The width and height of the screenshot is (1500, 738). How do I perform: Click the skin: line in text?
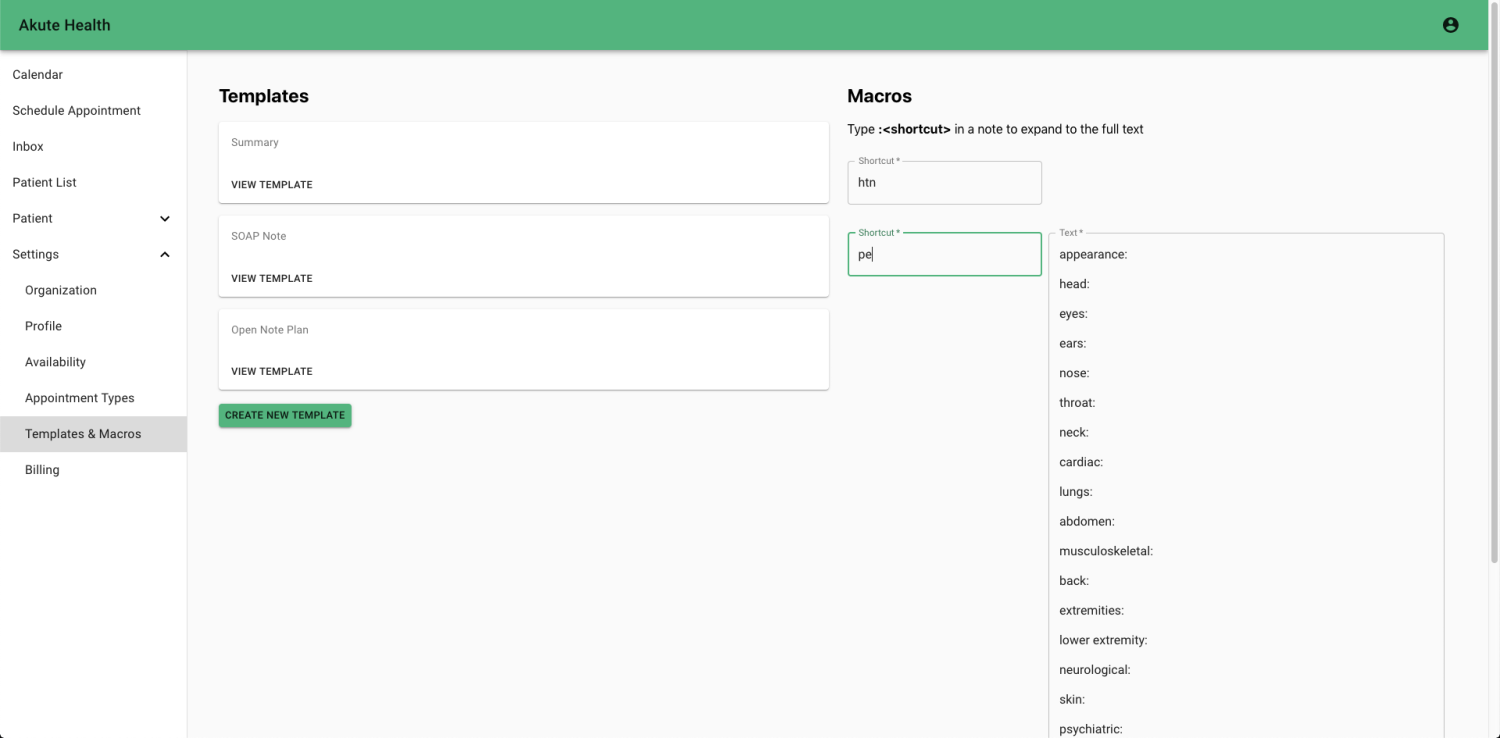coord(1072,700)
